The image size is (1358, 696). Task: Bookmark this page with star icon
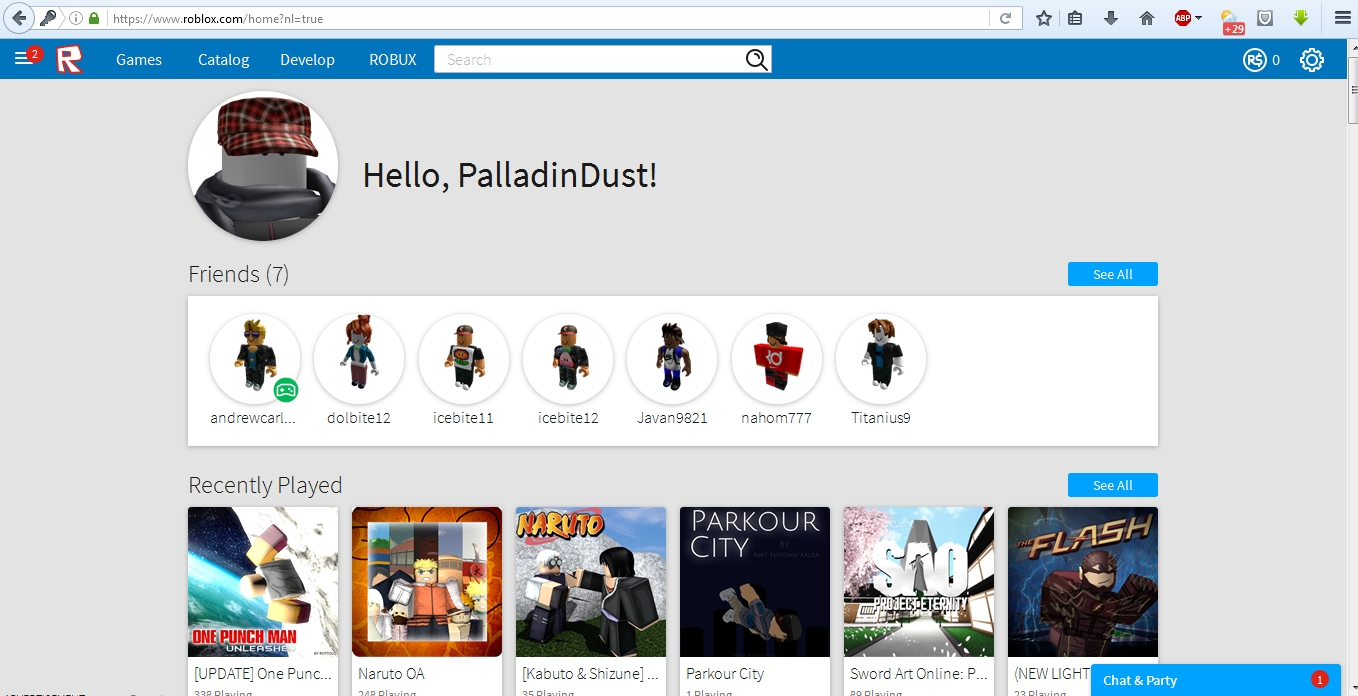point(1043,18)
